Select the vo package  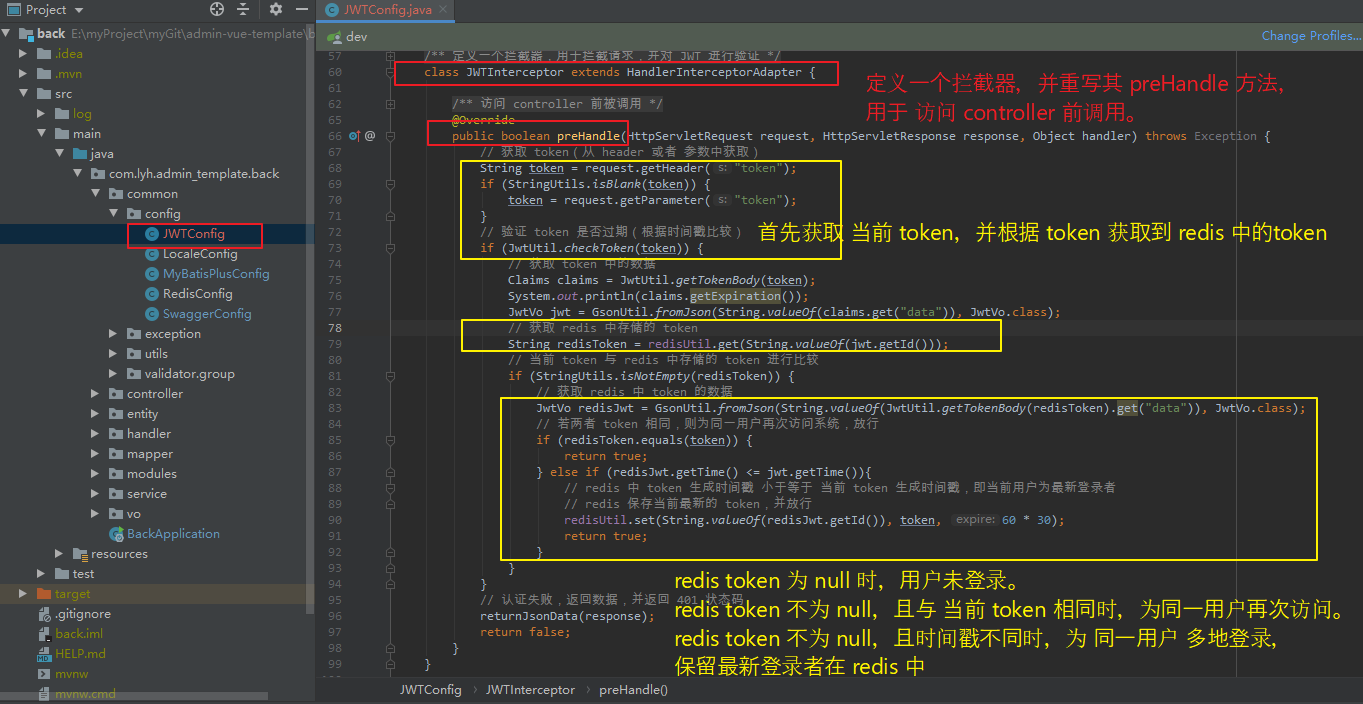[x=134, y=513]
